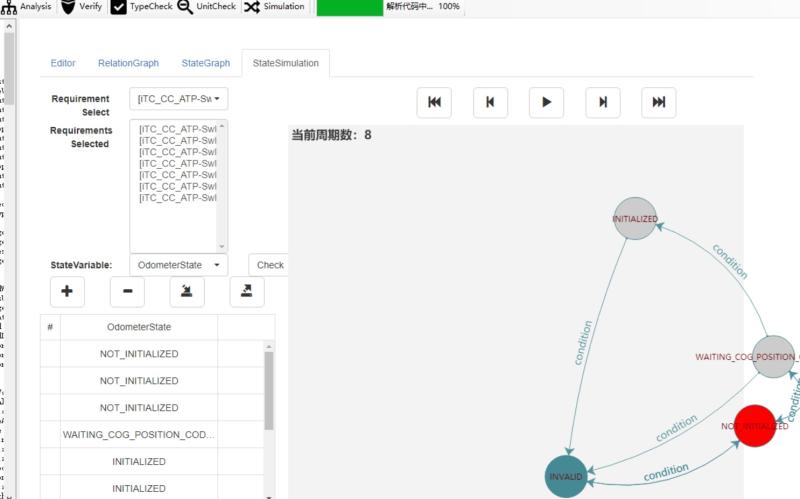Click the export (upload arrow) button
Screen dimensions: 800x499
pyautogui.click(x=247, y=292)
